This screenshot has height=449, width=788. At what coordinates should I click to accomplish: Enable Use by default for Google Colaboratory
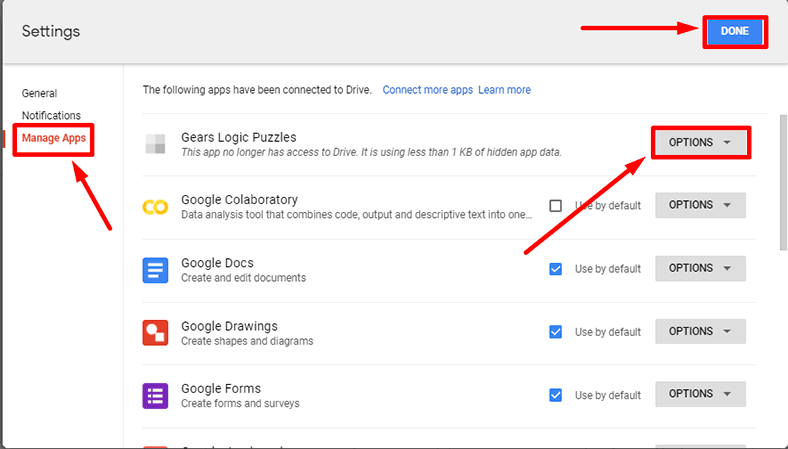(x=555, y=206)
